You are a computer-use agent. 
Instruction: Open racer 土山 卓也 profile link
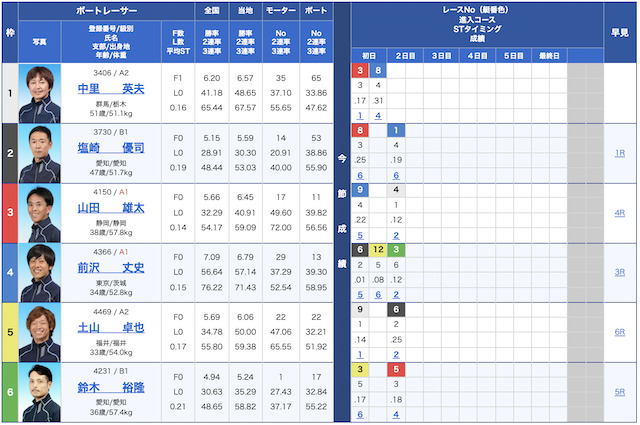(x=111, y=327)
